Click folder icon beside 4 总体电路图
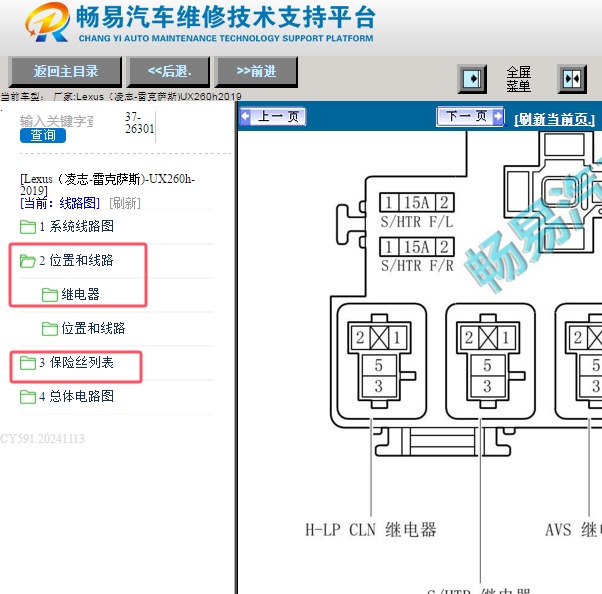The image size is (602, 594). pyautogui.click(x=28, y=397)
